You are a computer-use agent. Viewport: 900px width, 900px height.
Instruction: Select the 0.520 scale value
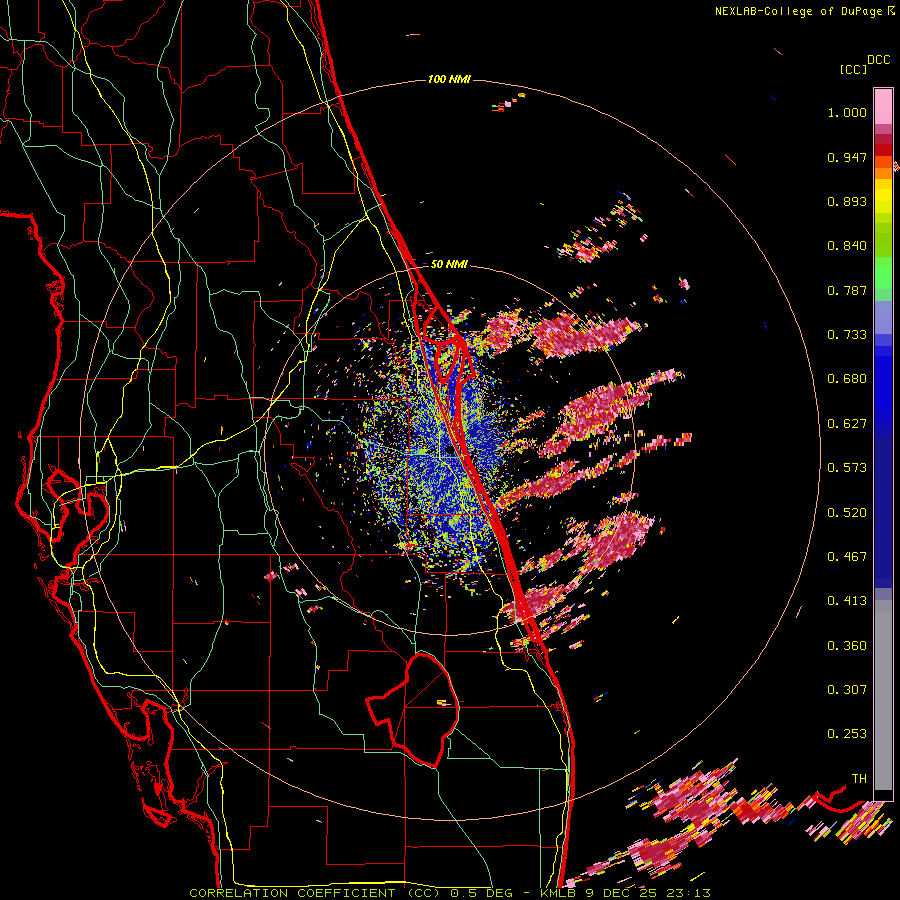coord(847,512)
